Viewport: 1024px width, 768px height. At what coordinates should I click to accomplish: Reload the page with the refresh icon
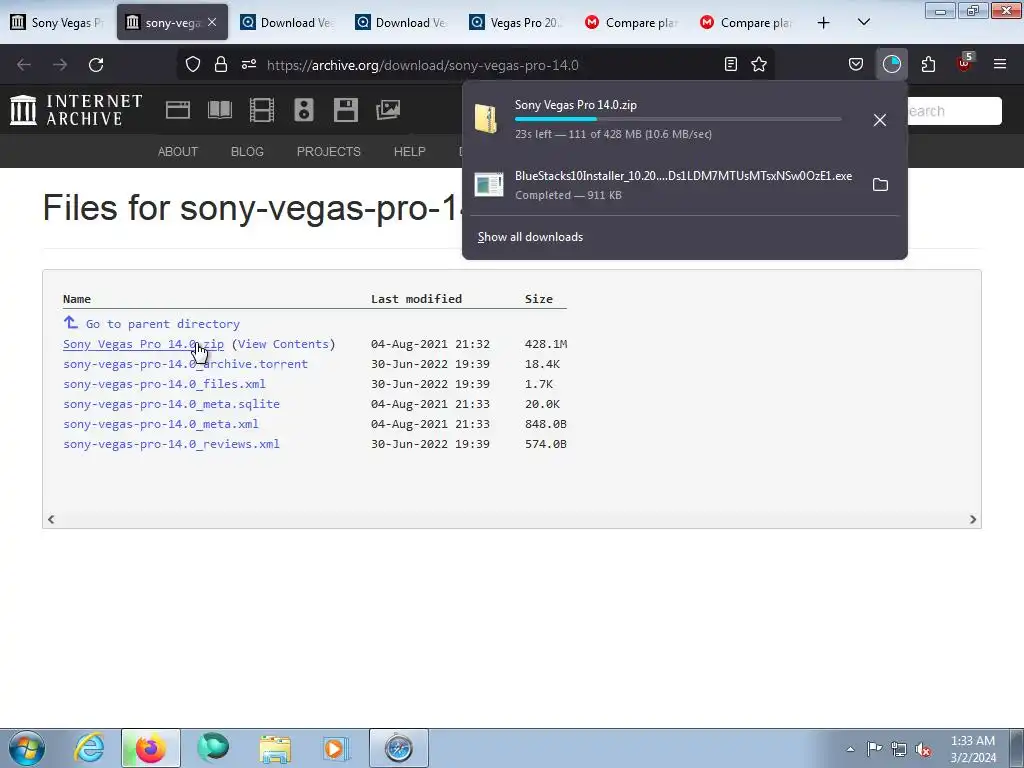coord(96,65)
